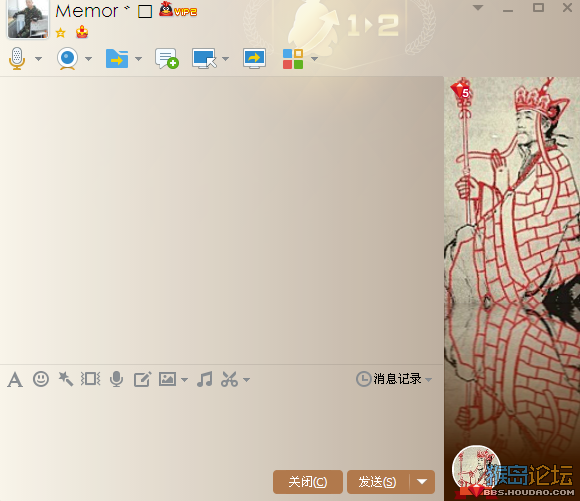Screen dimensions: 580x501
Task: Create discussion group with chat plus icon
Action: click(167, 58)
